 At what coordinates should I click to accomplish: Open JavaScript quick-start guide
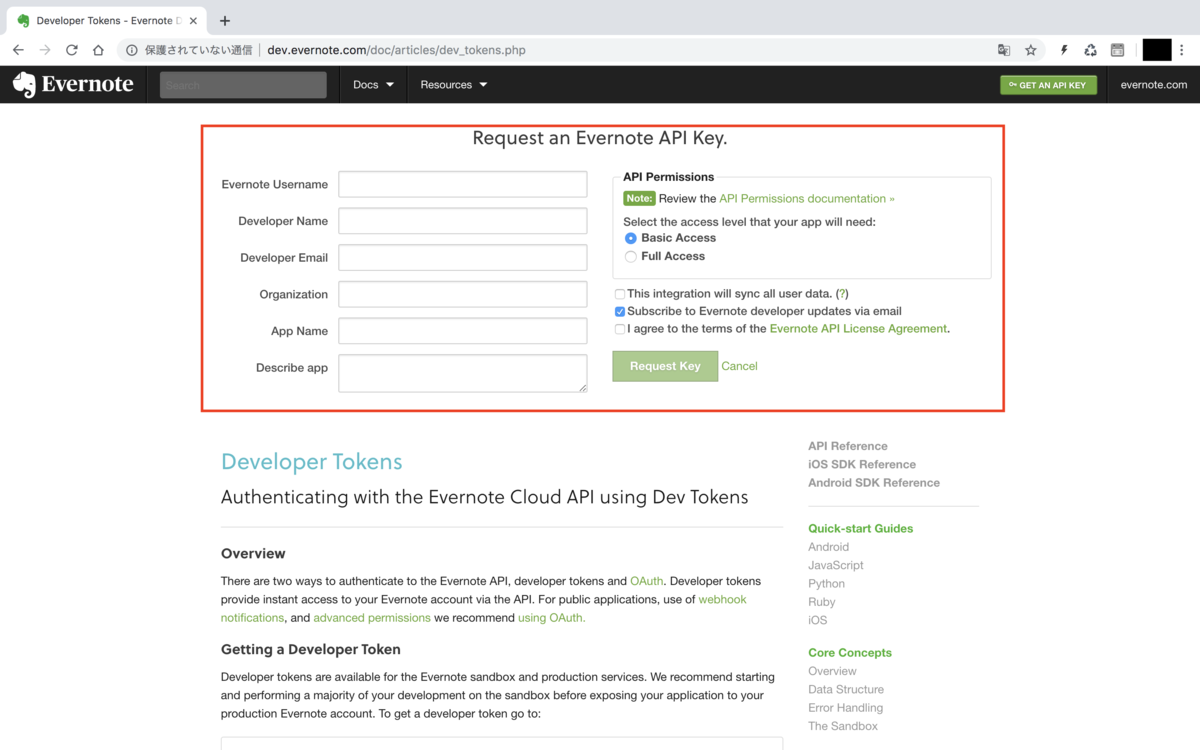coord(836,565)
